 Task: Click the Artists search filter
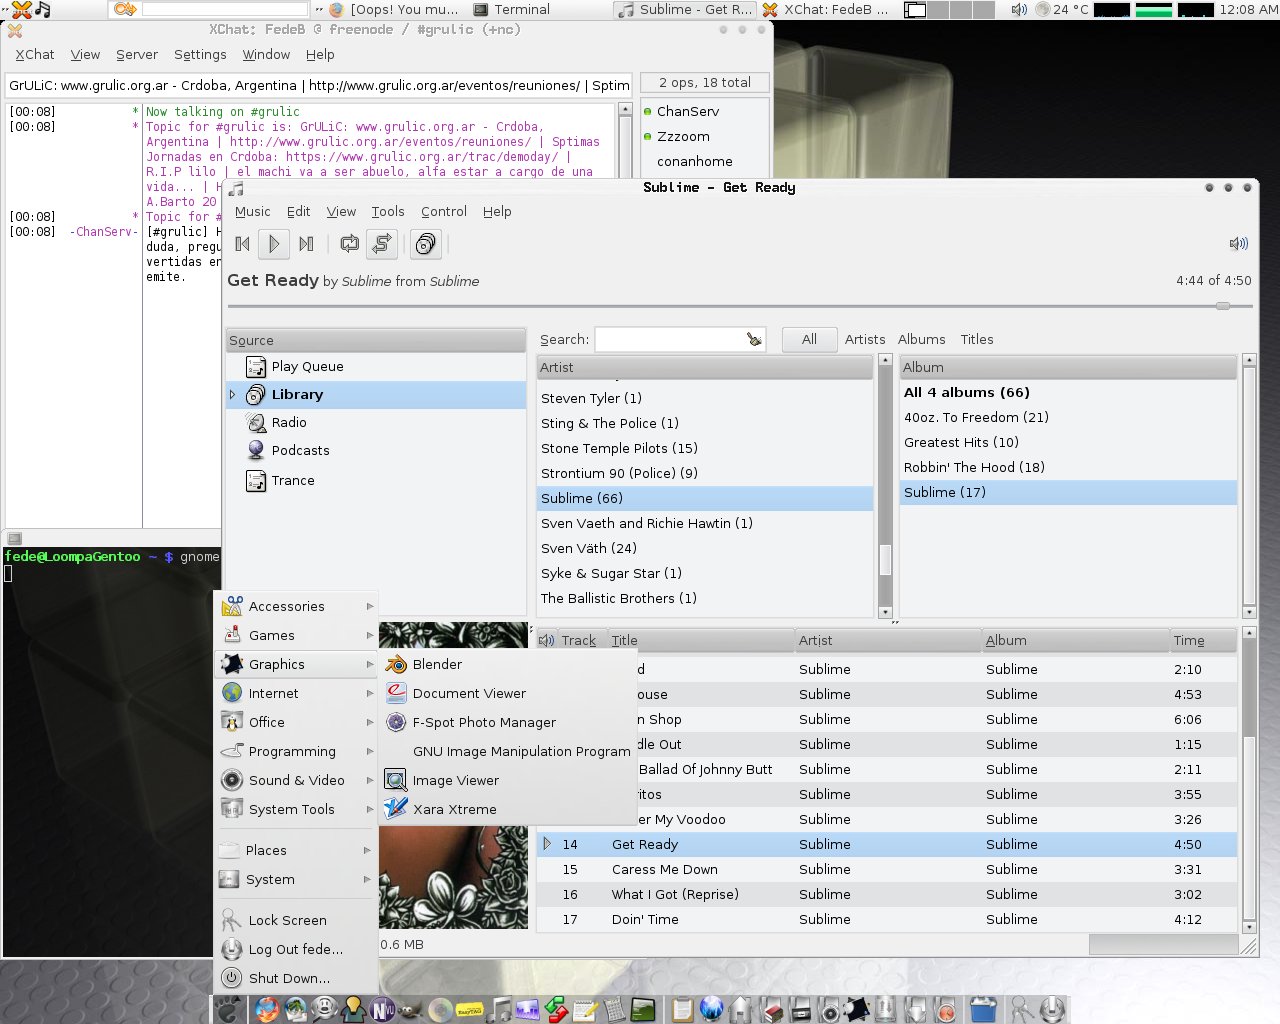pos(865,339)
